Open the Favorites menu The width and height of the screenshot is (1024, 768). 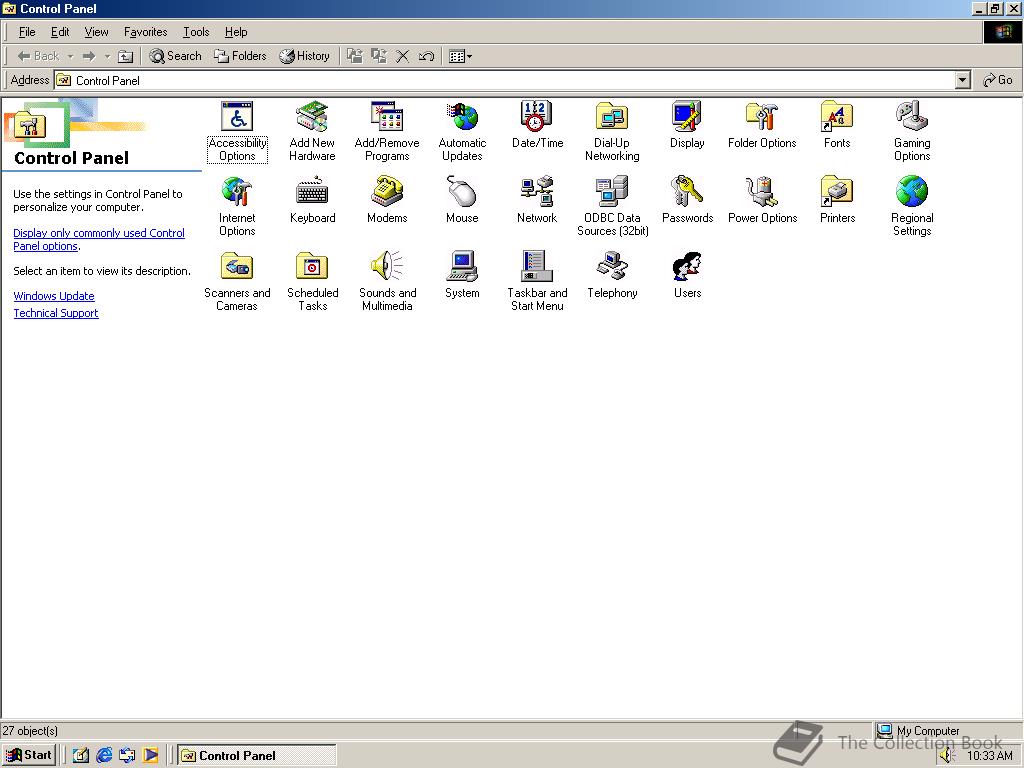coord(145,31)
